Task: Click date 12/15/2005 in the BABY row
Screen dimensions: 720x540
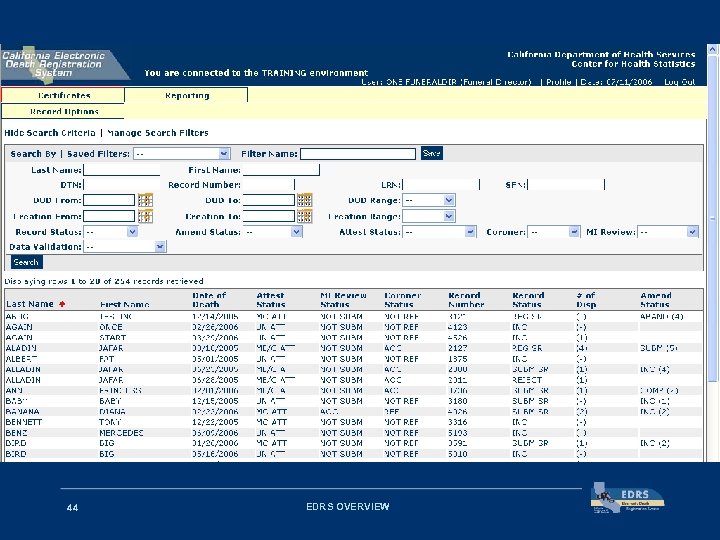Action: point(215,401)
